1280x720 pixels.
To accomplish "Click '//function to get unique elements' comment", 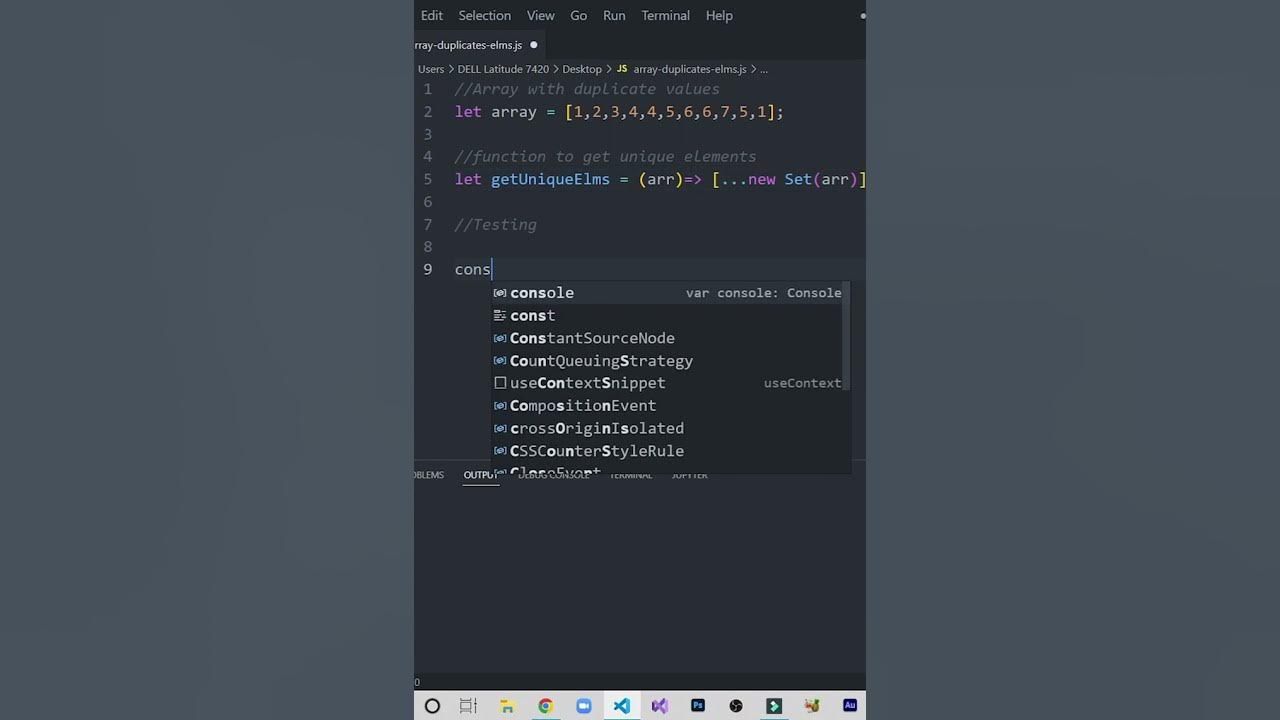I will pyautogui.click(x=605, y=157).
